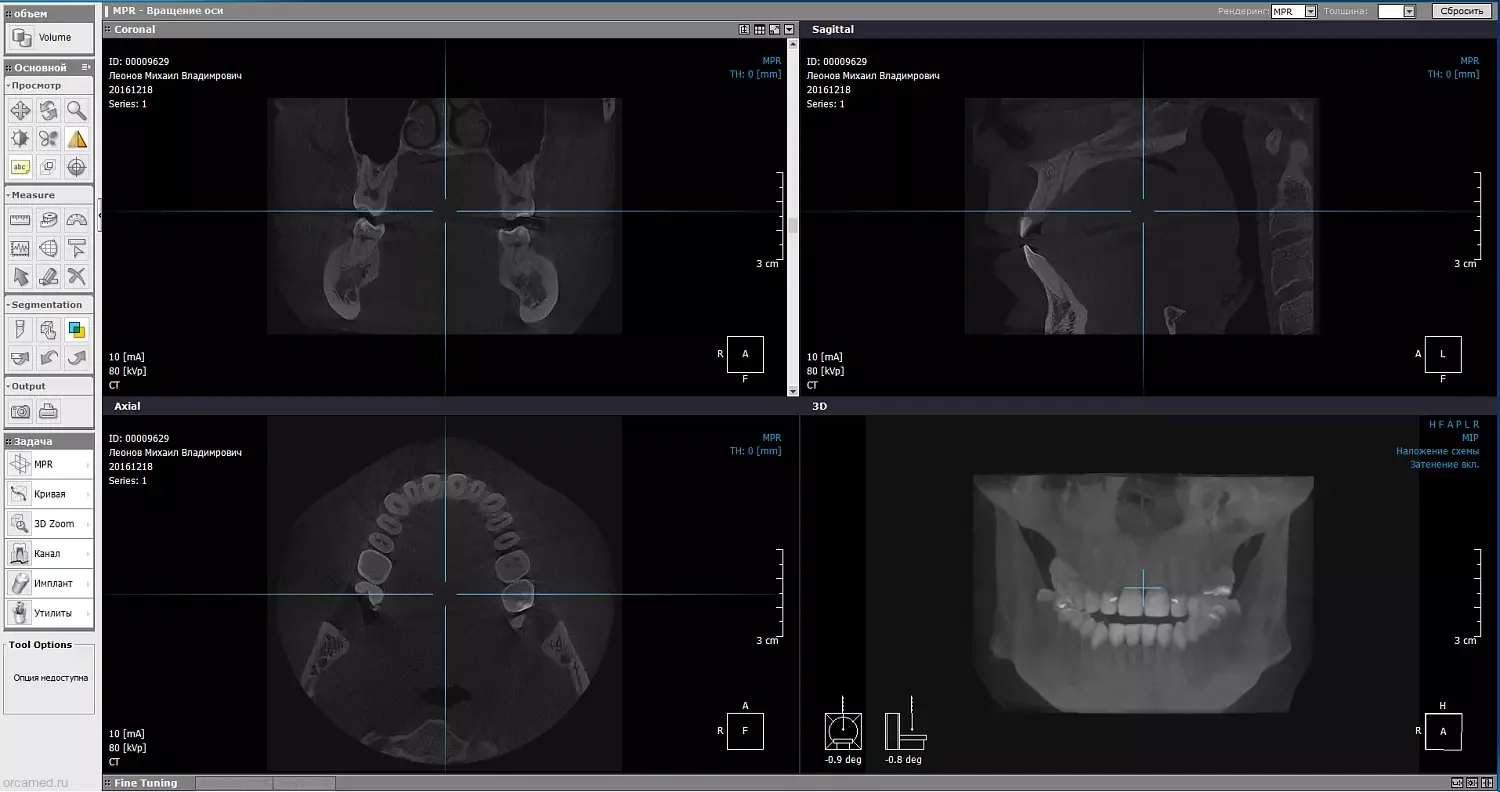Click the Сбросить reset button
Viewport: 1500px width, 792px height.
pos(1463,11)
